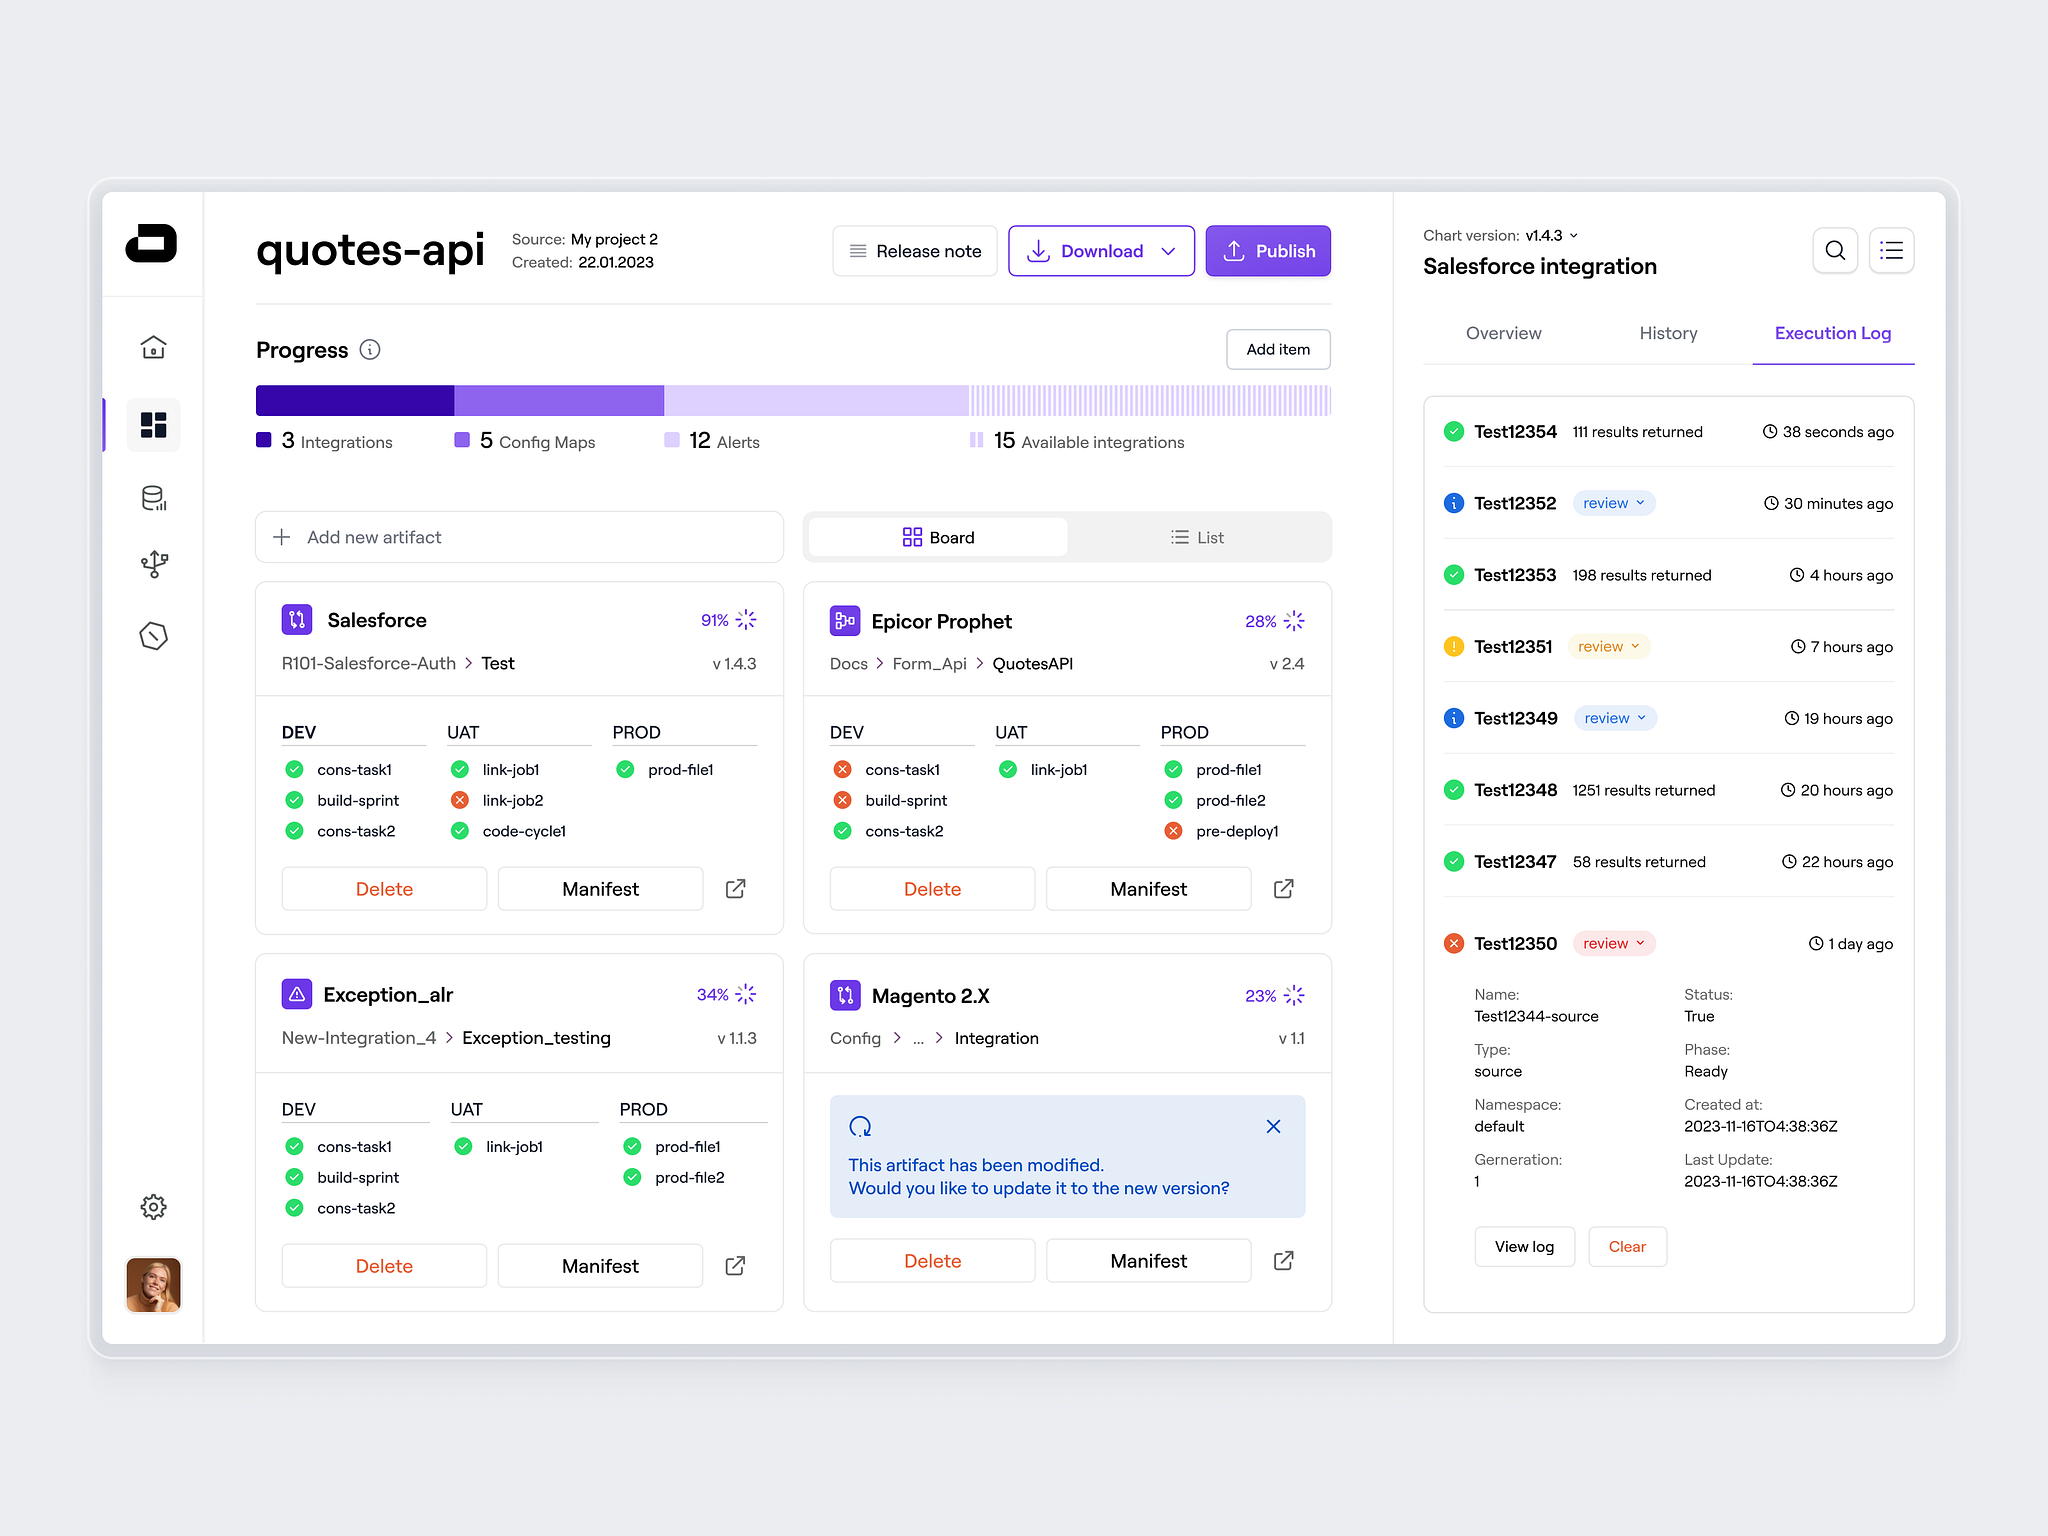Select the dashboard grid icon in sidebar
This screenshot has width=2048, height=1536.
(x=153, y=425)
